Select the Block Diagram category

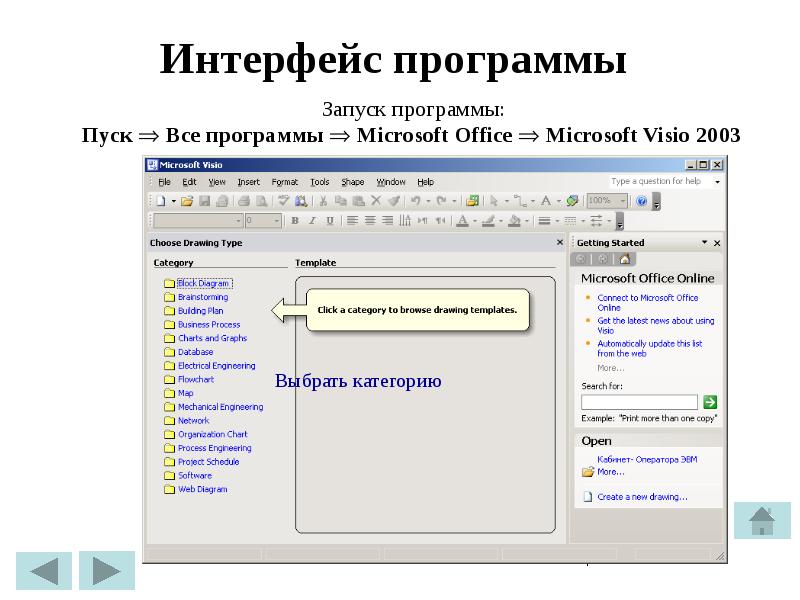point(198,283)
